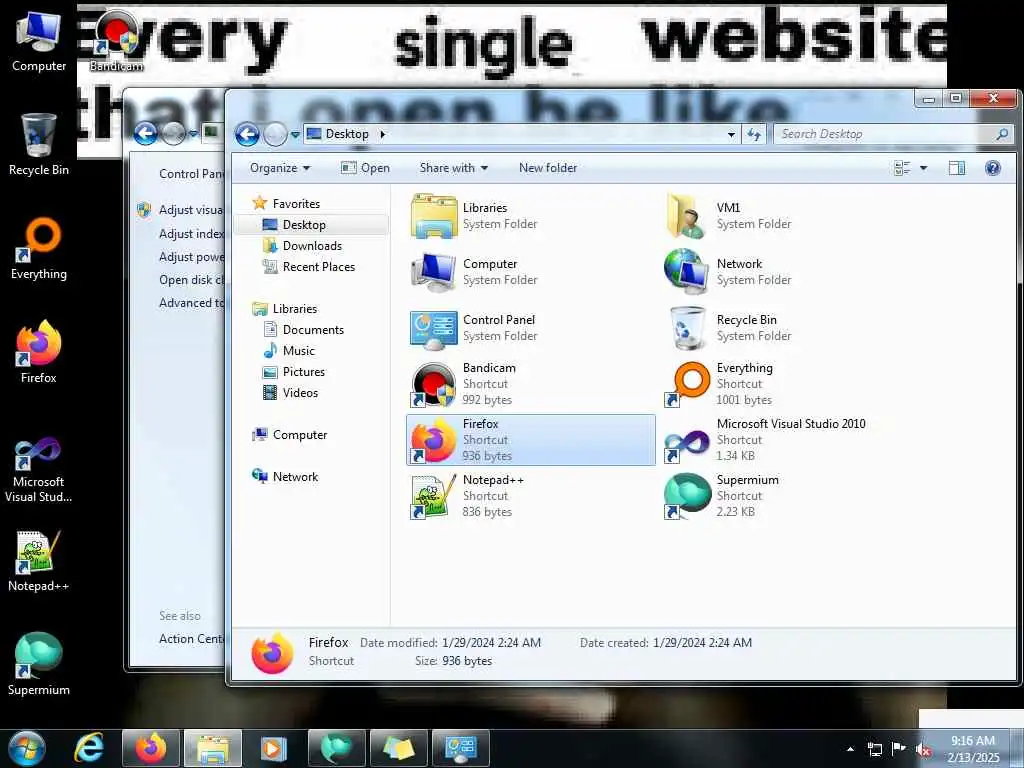Viewport: 1024px width, 768px height.
Task: Click the muted volume tray icon
Action: coord(923,750)
